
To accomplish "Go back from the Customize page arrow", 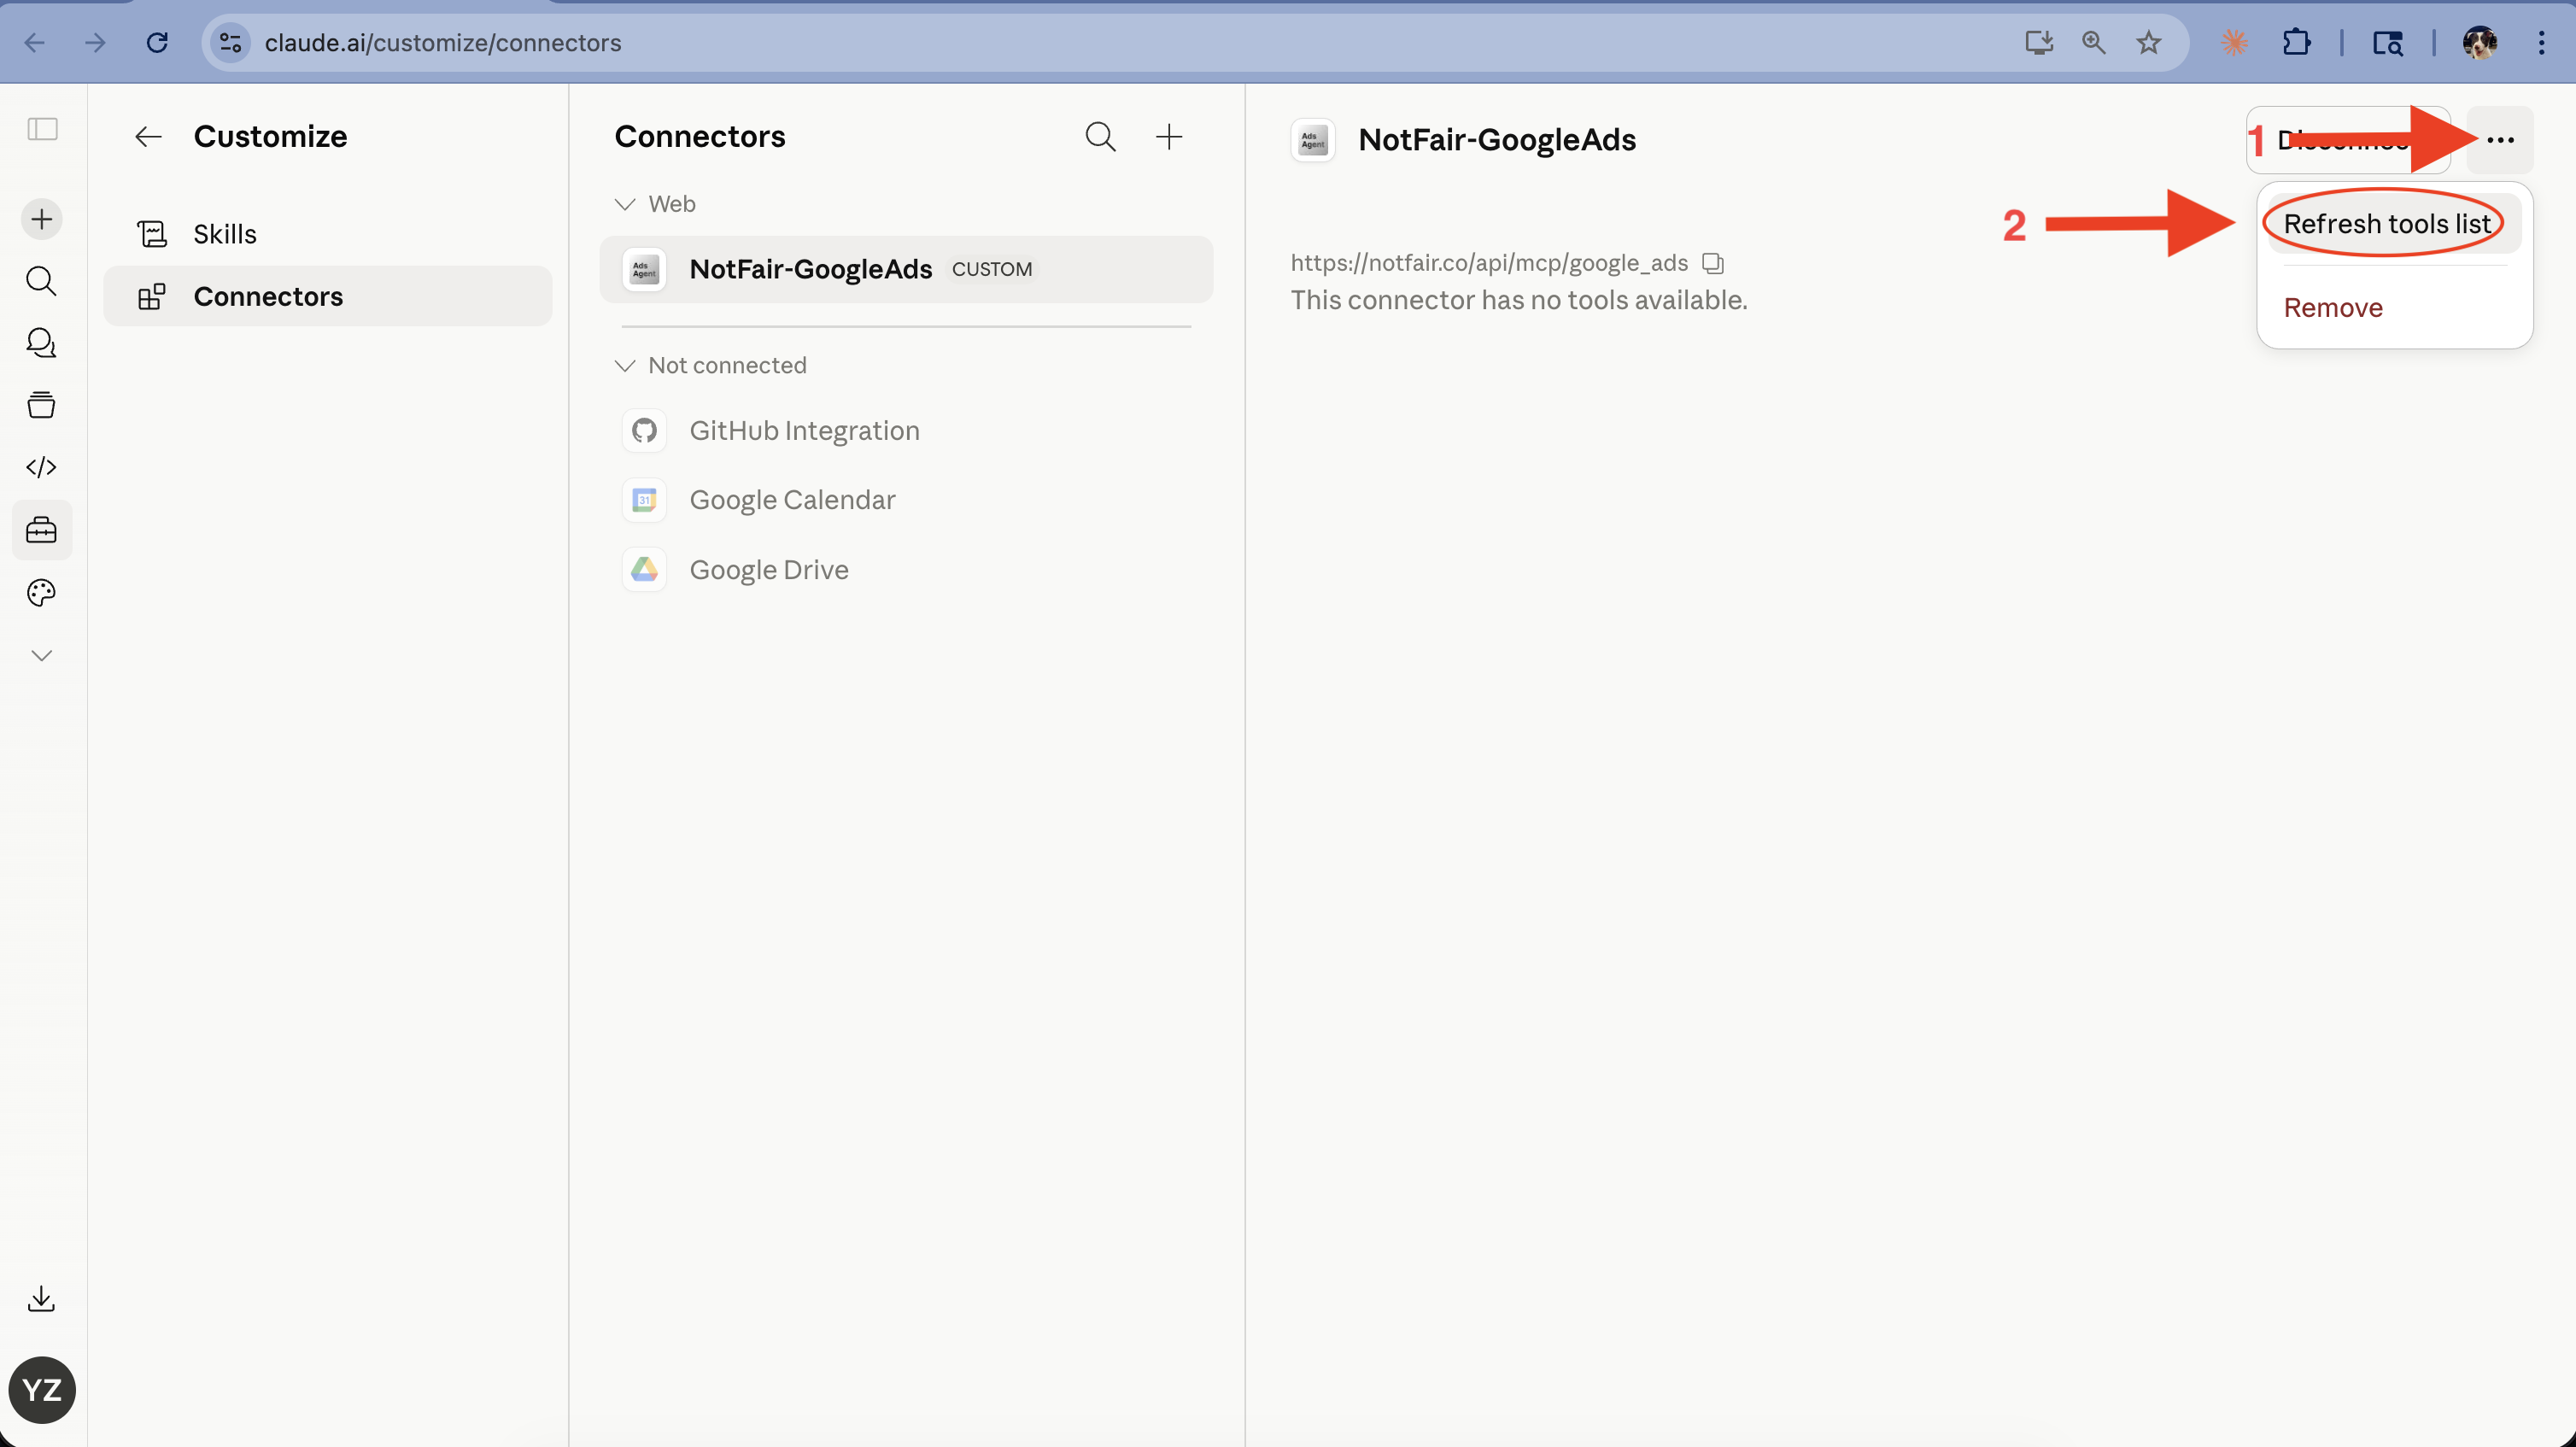I will coord(148,137).
